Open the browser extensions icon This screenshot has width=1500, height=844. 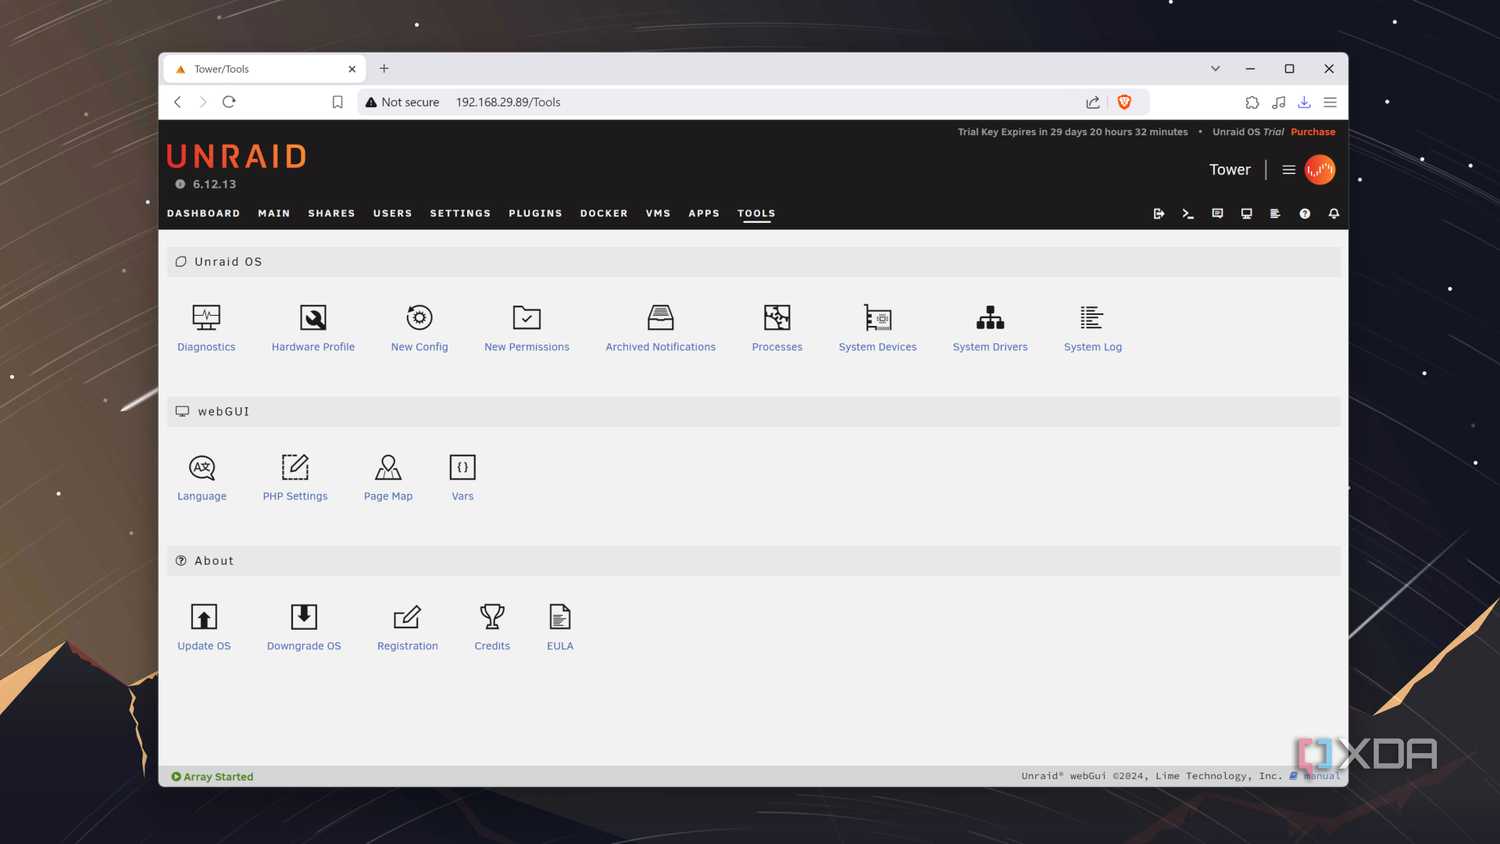(1252, 102)
